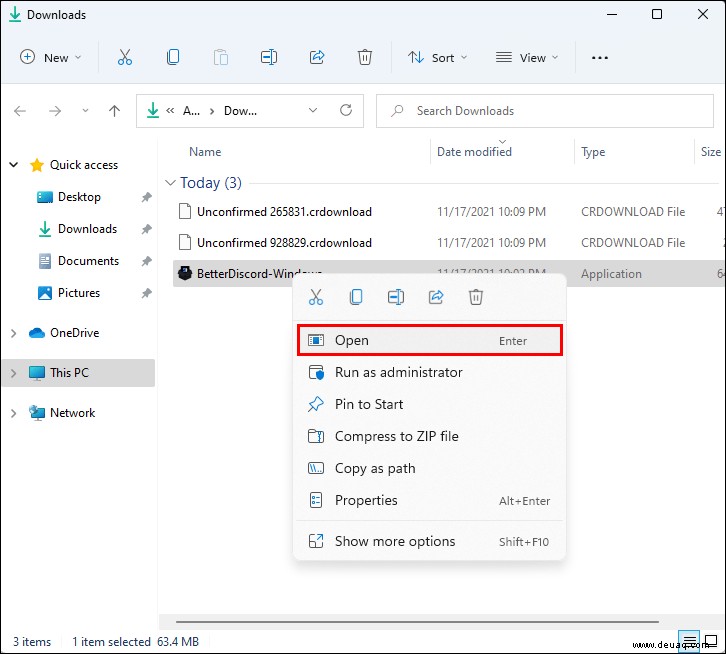Select Compress to ZIP file
726x654 pixels.
(x=430, y=436)
